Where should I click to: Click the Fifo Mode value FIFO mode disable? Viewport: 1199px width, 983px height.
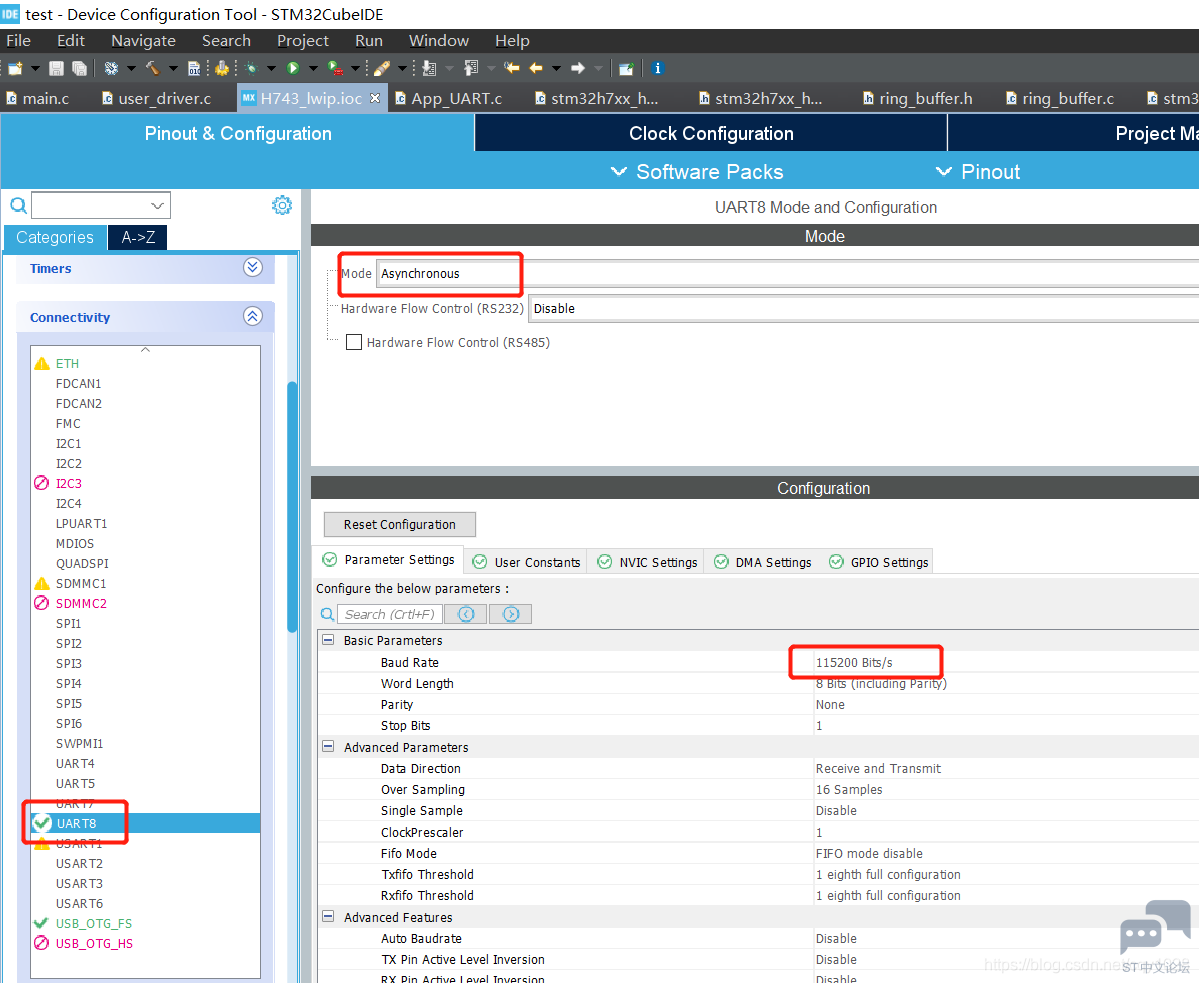click(x=869, y=853)
